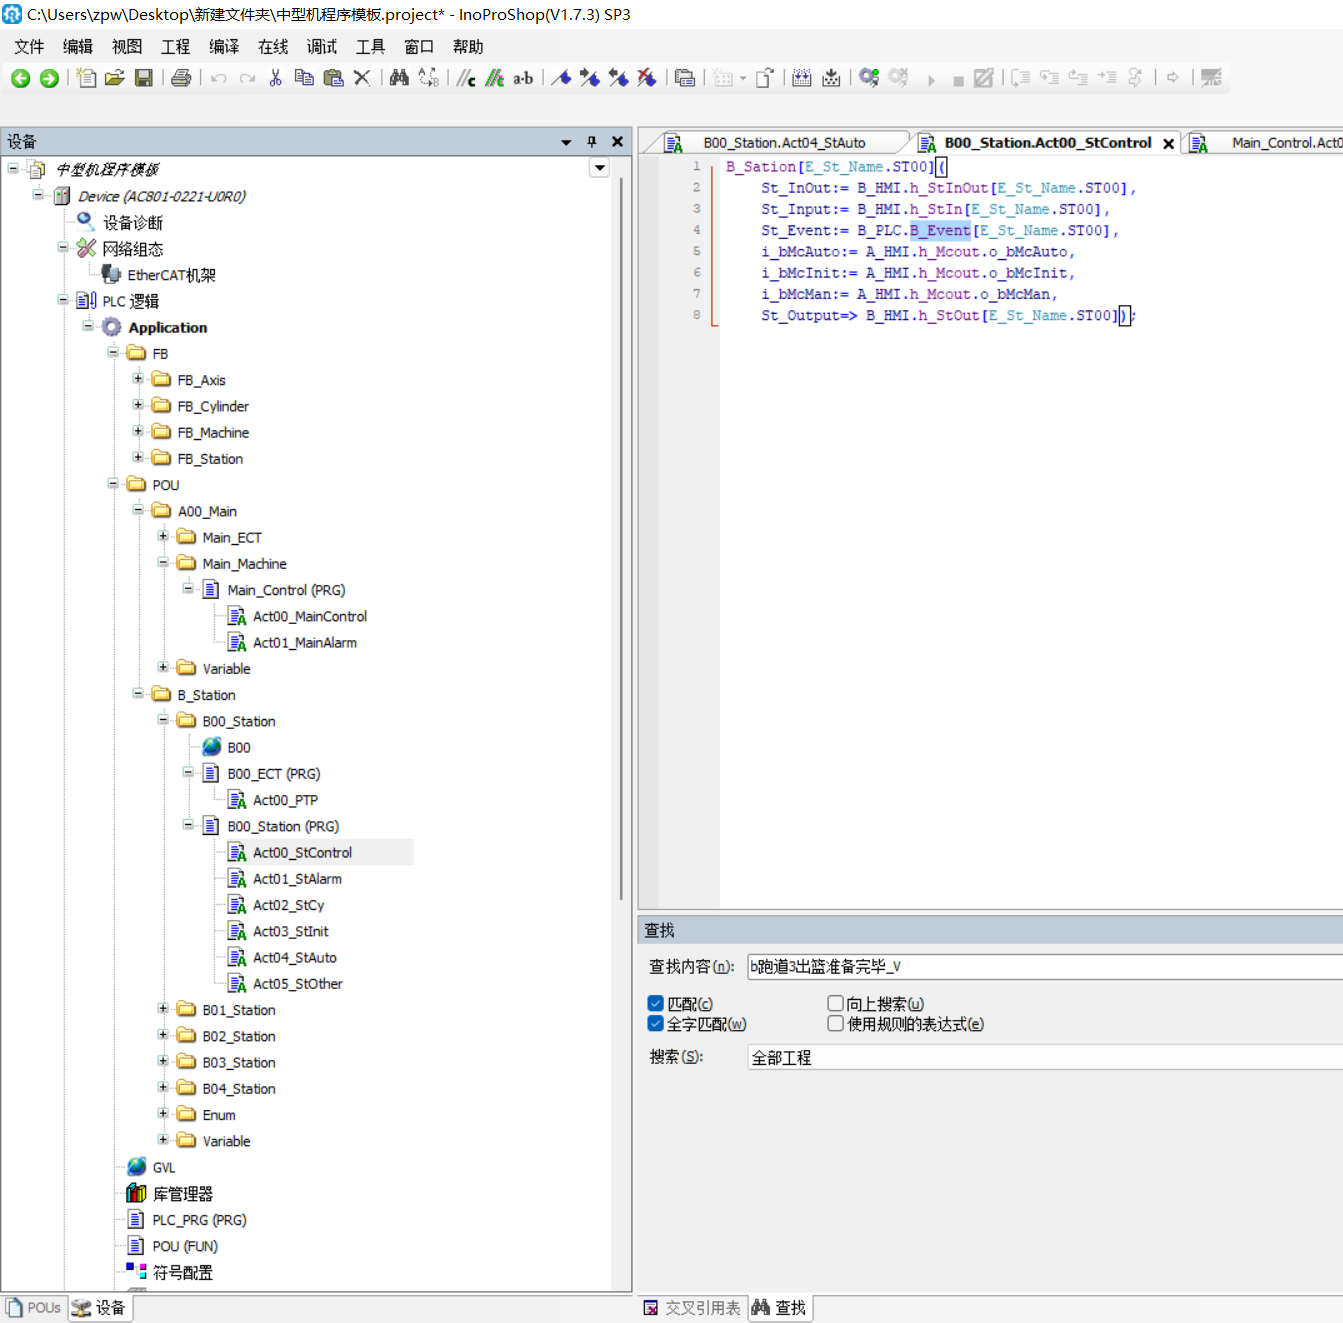Click the 搜索 scope field showing 全部工程
The height and width of the screenshot is (1323, 1343).
click(x=1045, y=1057)
